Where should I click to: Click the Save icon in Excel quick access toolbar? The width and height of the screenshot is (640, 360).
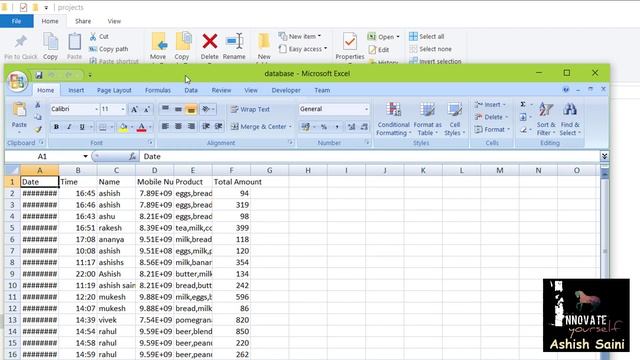pyautogui.click(x=39, y=75)
